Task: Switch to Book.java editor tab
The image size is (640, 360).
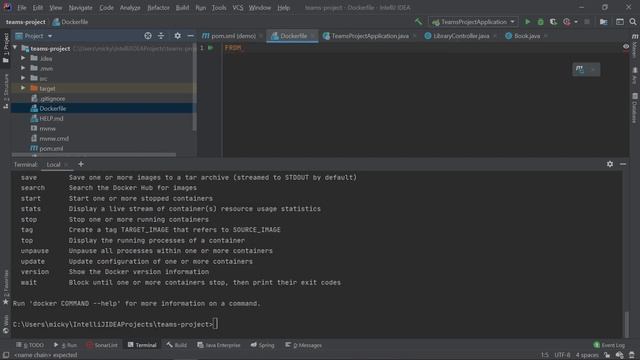Action: [527, 36]
